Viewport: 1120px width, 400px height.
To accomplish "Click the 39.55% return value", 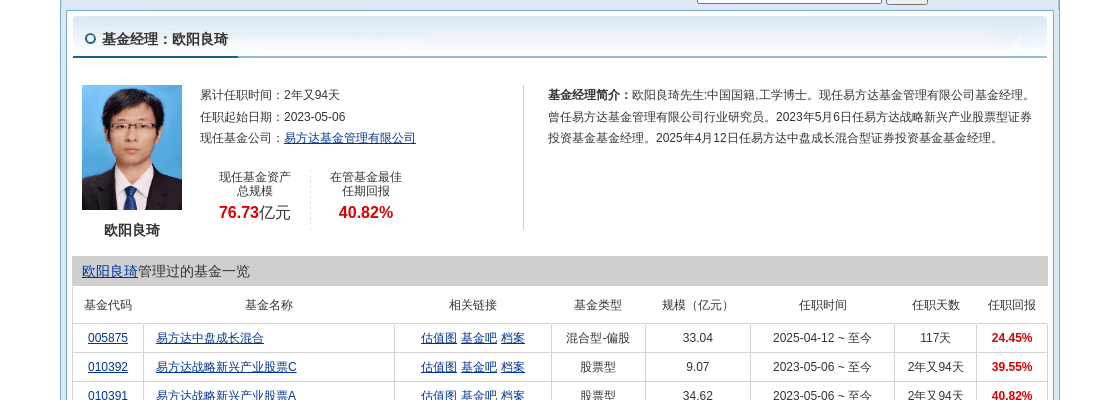I will pos(1012,367).
